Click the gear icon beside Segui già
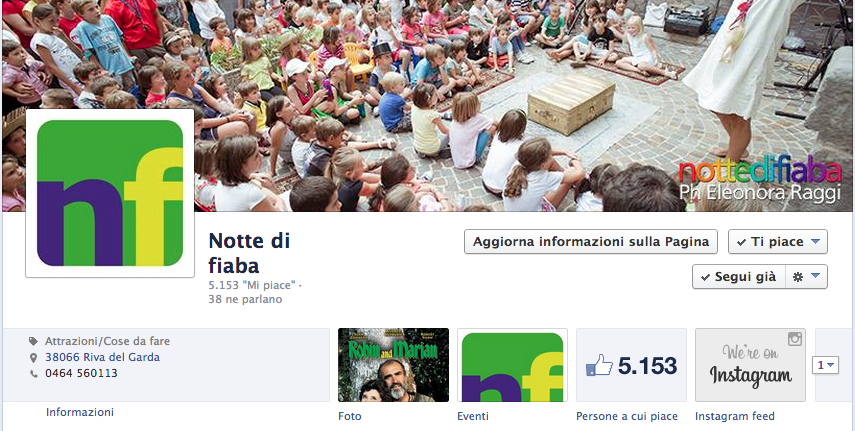 coord(798,277)
